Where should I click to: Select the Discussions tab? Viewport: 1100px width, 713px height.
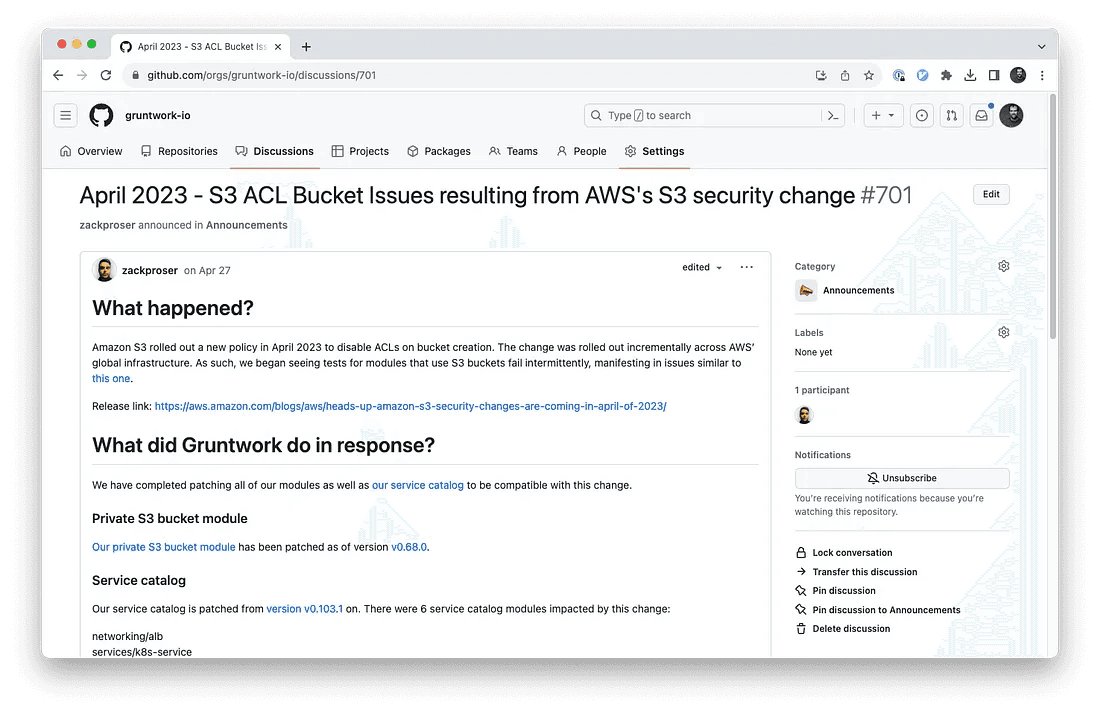coord(275,151)
